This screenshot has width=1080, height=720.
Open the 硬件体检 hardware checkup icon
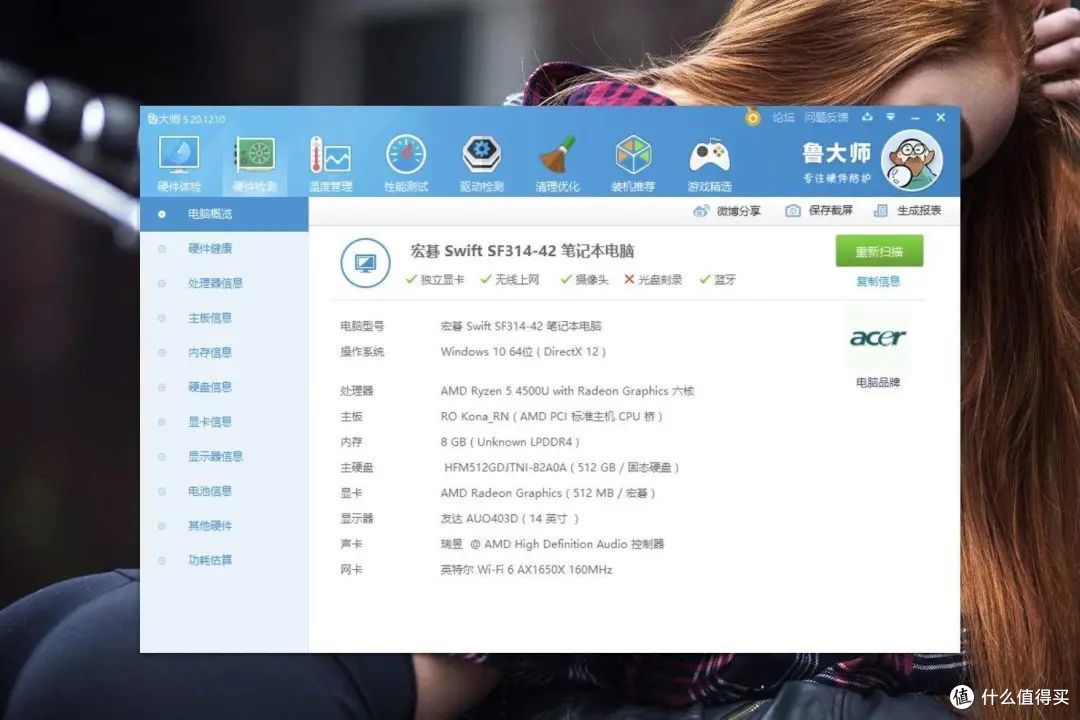tap(179, 164)
